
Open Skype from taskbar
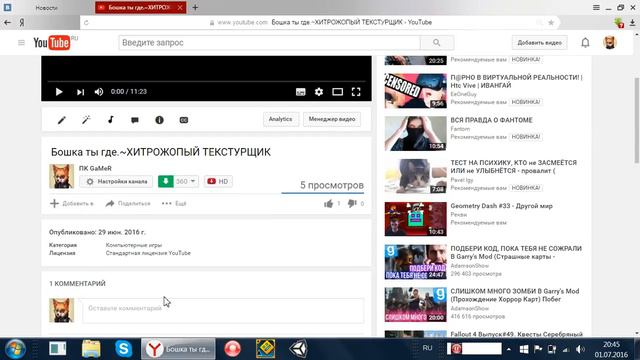[123, 349]
